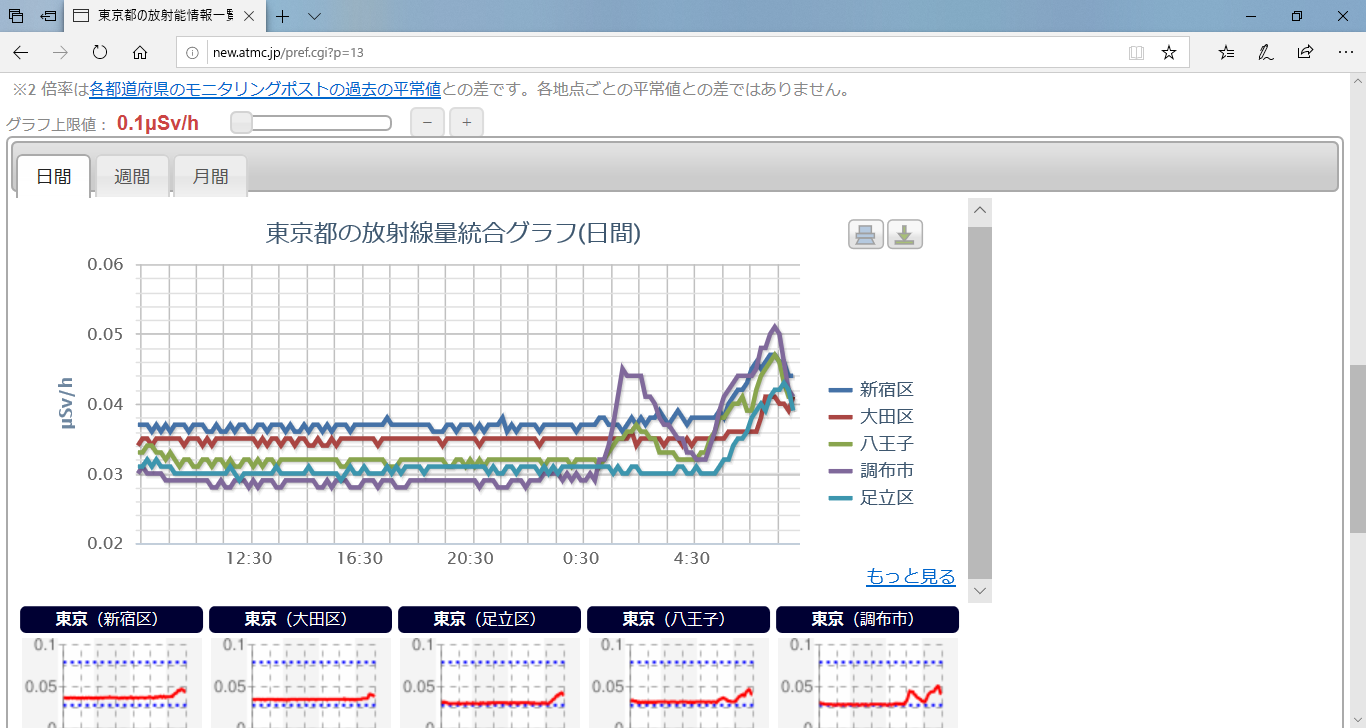Toggle 八王子 series in legend
The image size is (1366, 728).
(x=872, y=444)
